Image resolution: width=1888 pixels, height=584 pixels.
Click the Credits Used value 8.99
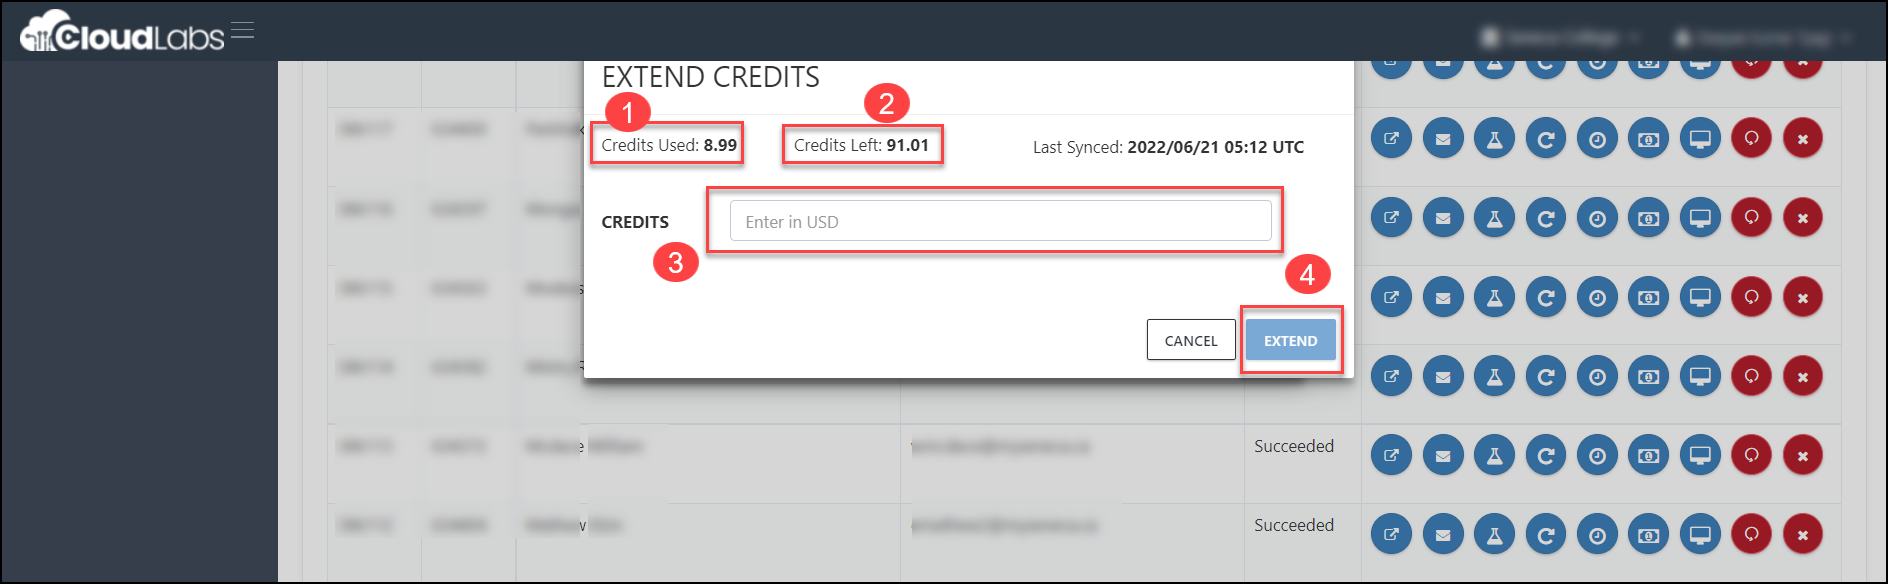click(x=720, y=145)
